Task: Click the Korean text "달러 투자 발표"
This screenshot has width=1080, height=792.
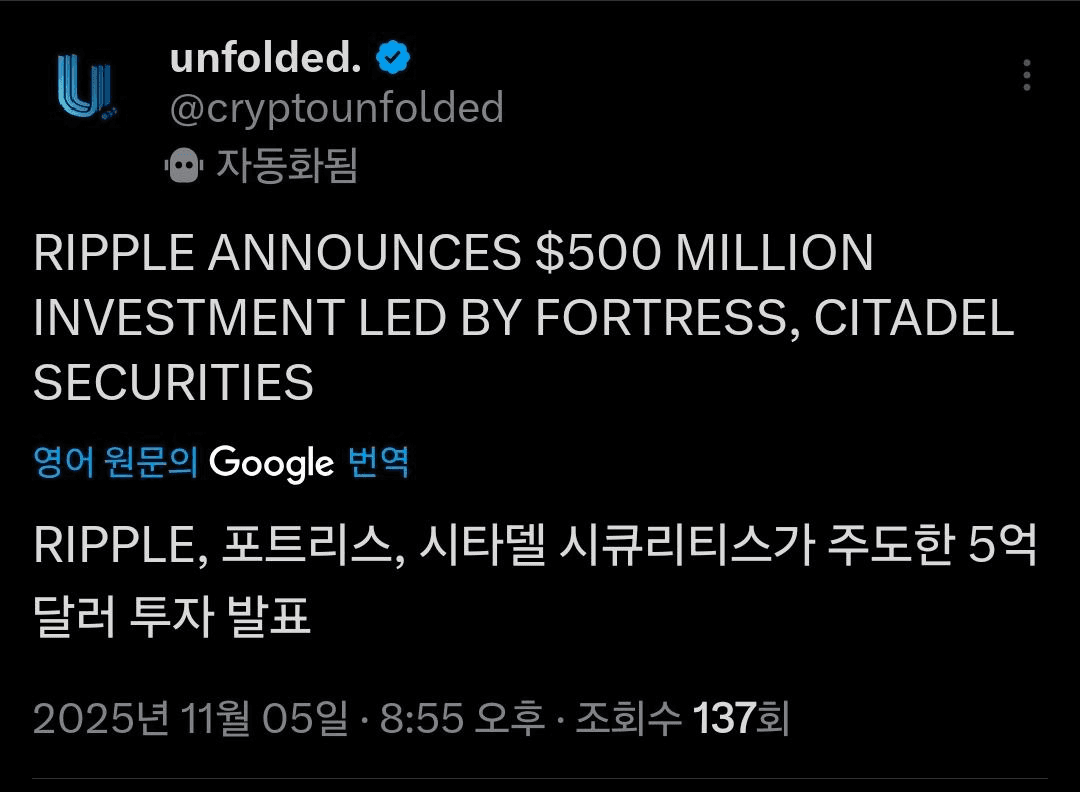Action: coord(172,617)
